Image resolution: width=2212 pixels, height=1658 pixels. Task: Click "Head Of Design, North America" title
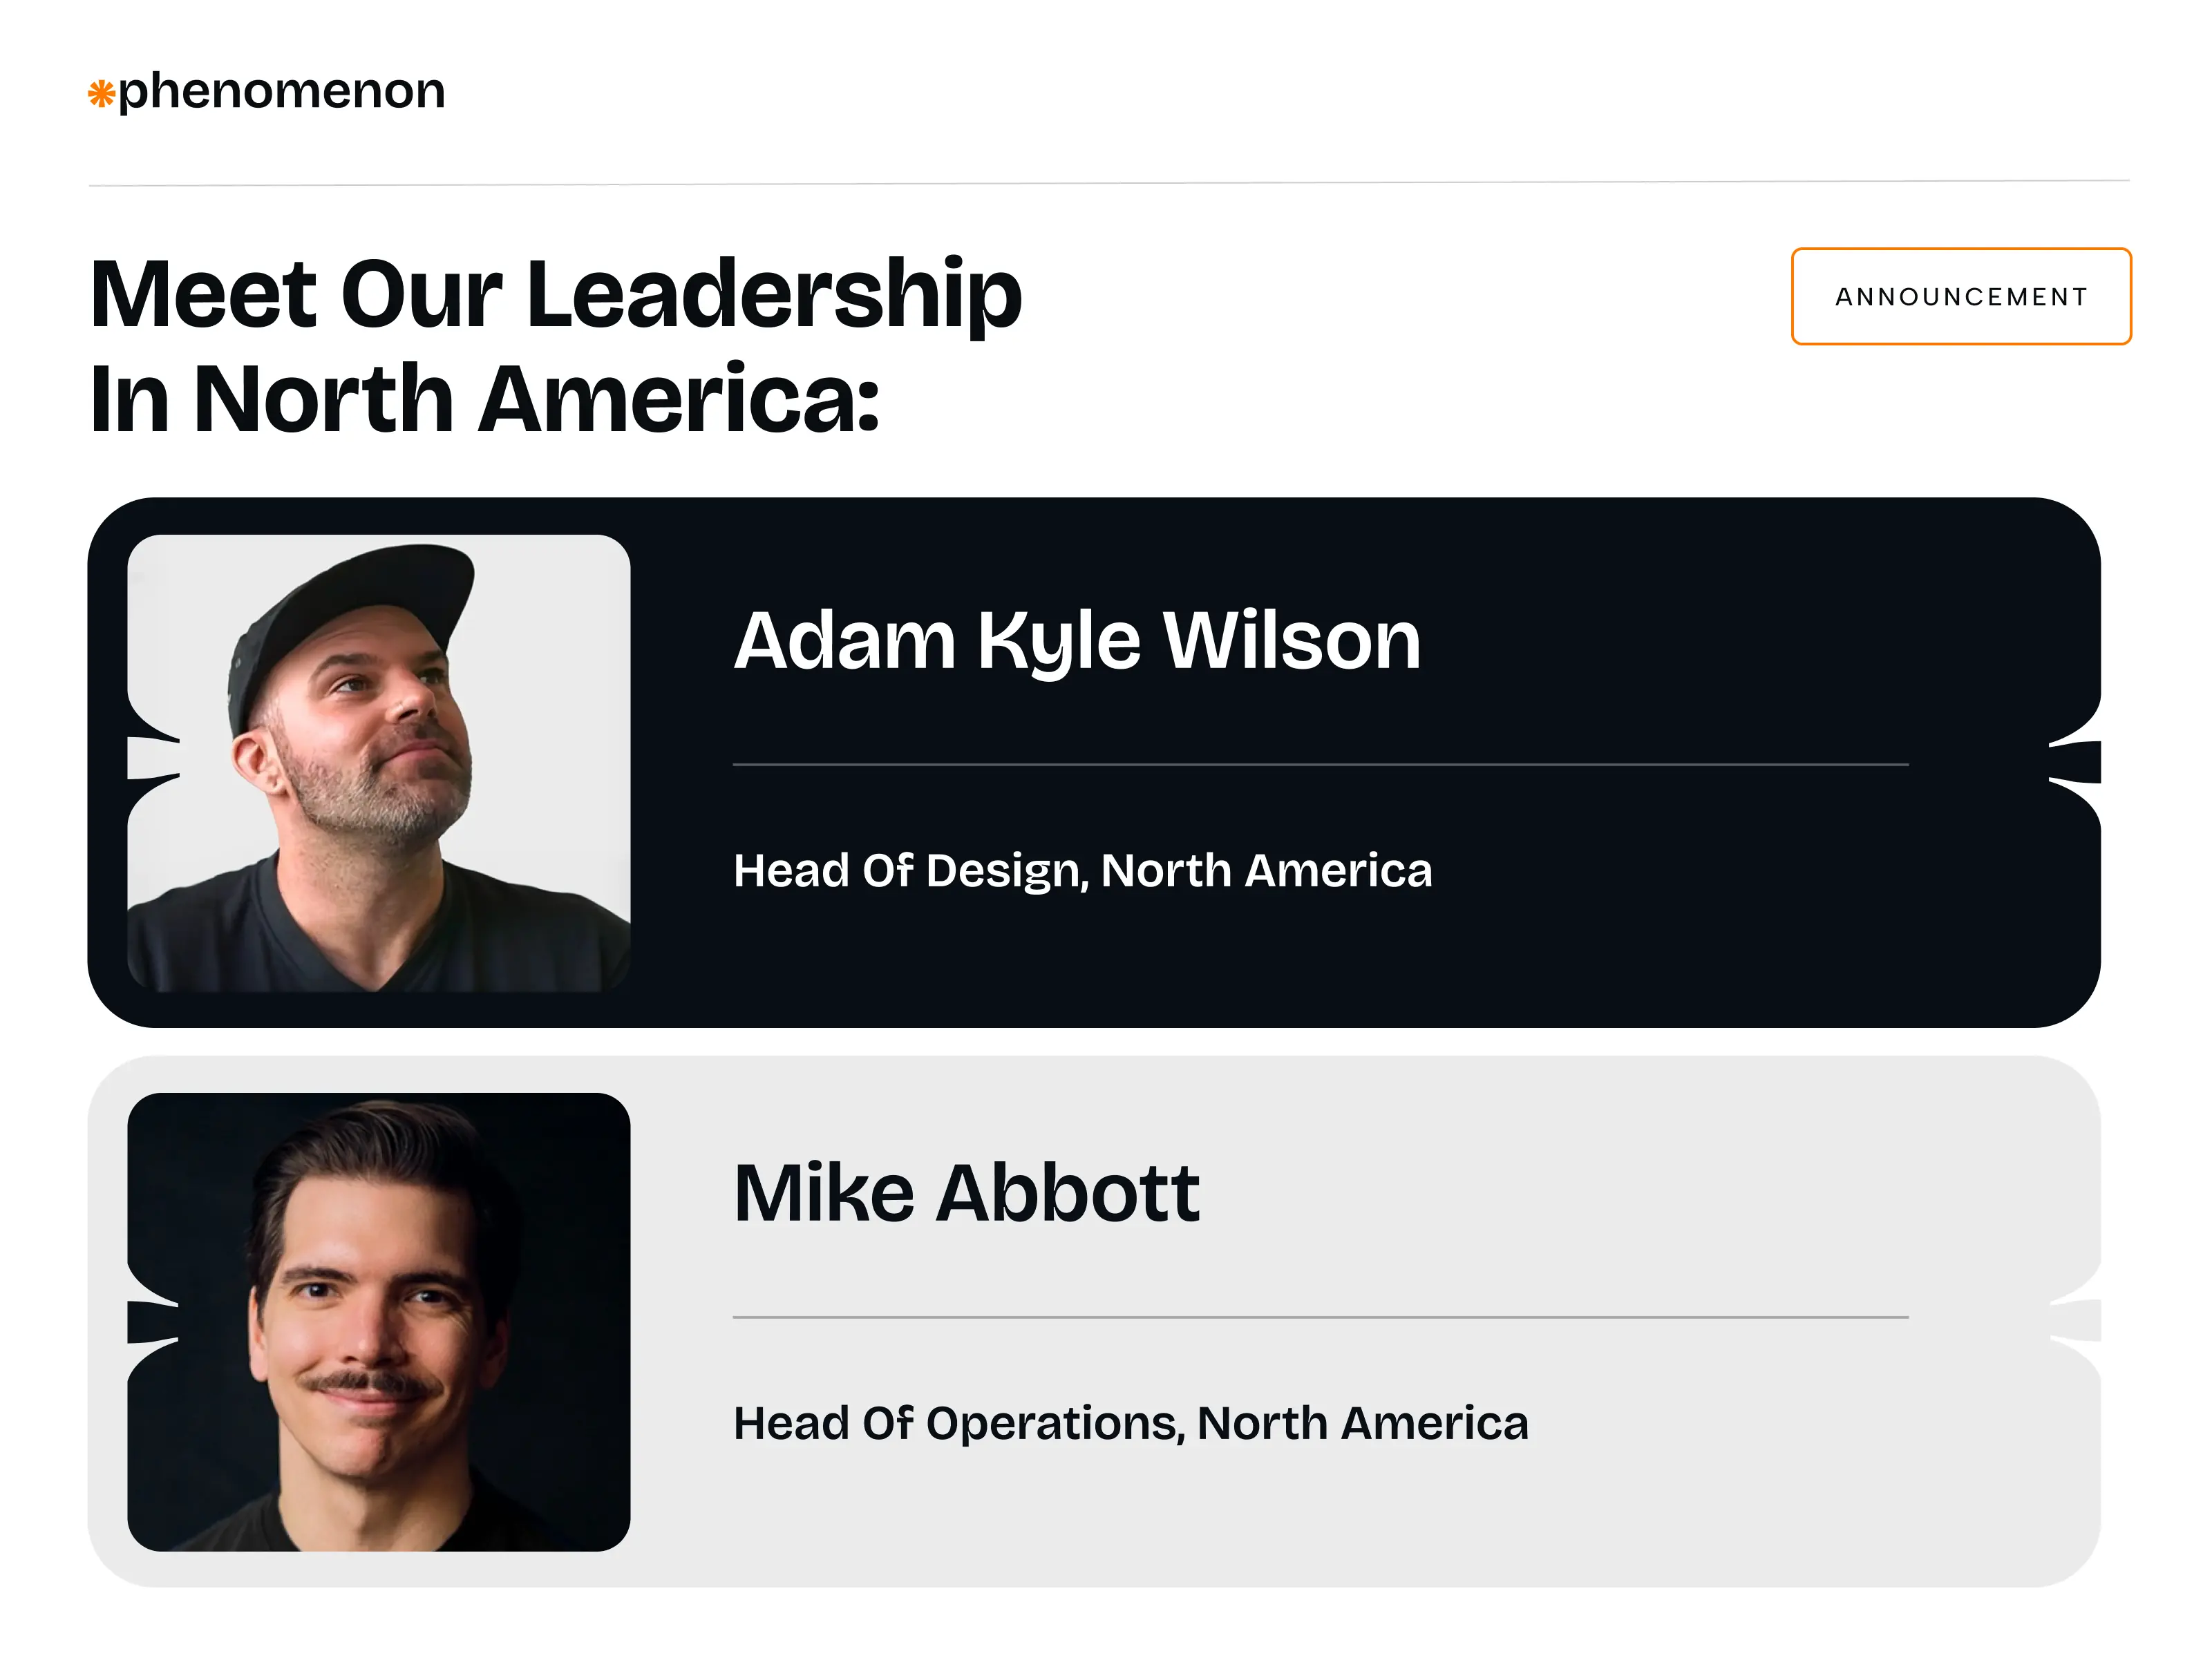pyautogui.click(x=1082, y=870)
